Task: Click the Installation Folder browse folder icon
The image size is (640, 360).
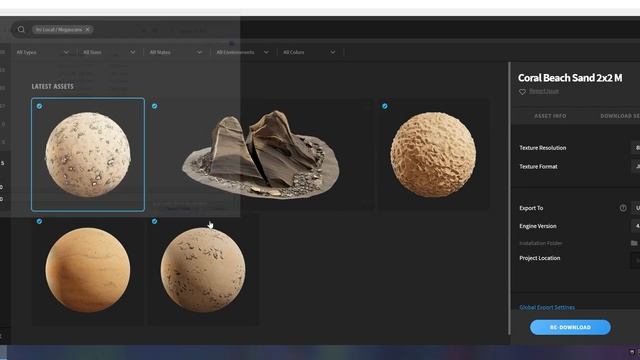Action: (634, 243)
